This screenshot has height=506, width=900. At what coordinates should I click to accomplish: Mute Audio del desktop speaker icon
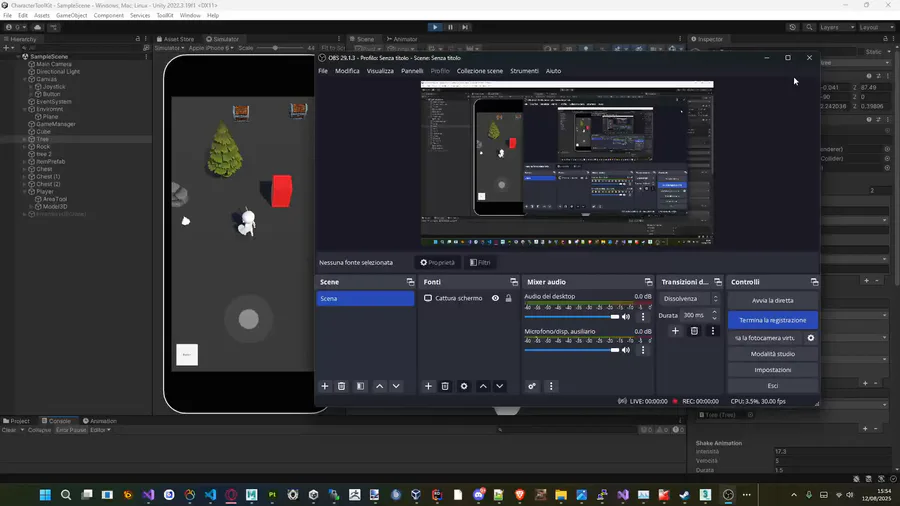626,317
